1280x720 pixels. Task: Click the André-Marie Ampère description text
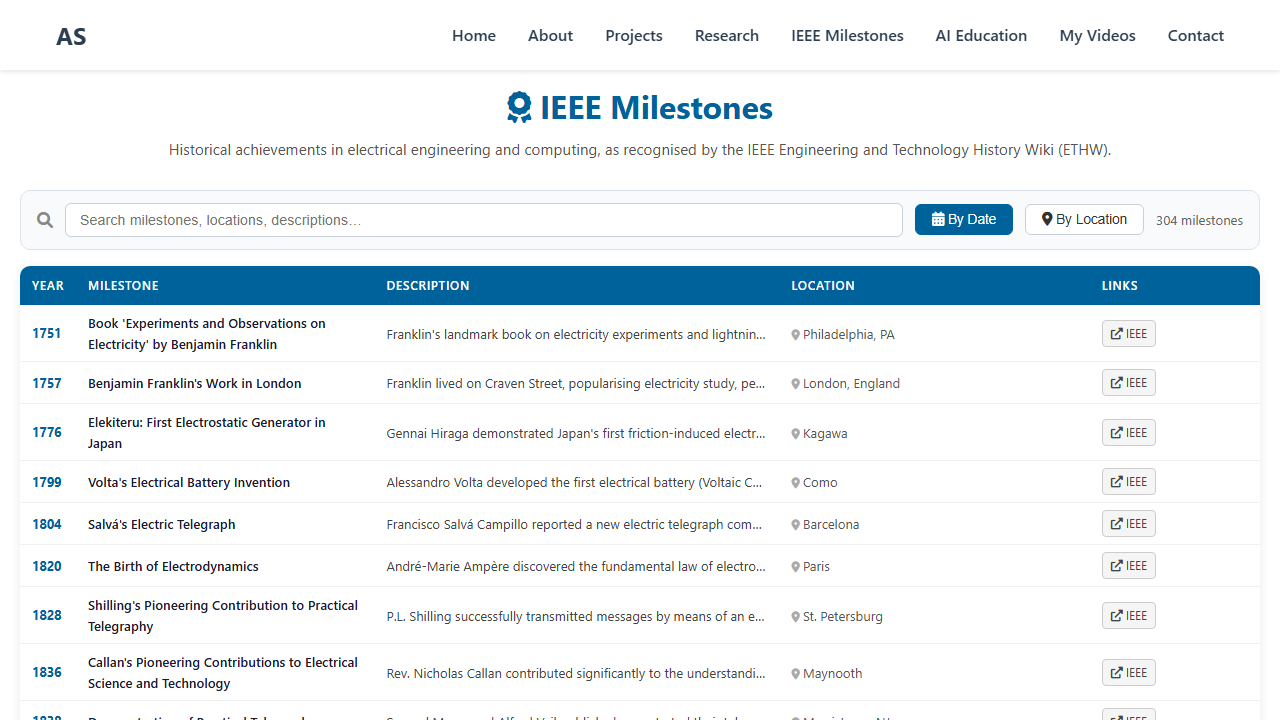(x=576, y=566)
